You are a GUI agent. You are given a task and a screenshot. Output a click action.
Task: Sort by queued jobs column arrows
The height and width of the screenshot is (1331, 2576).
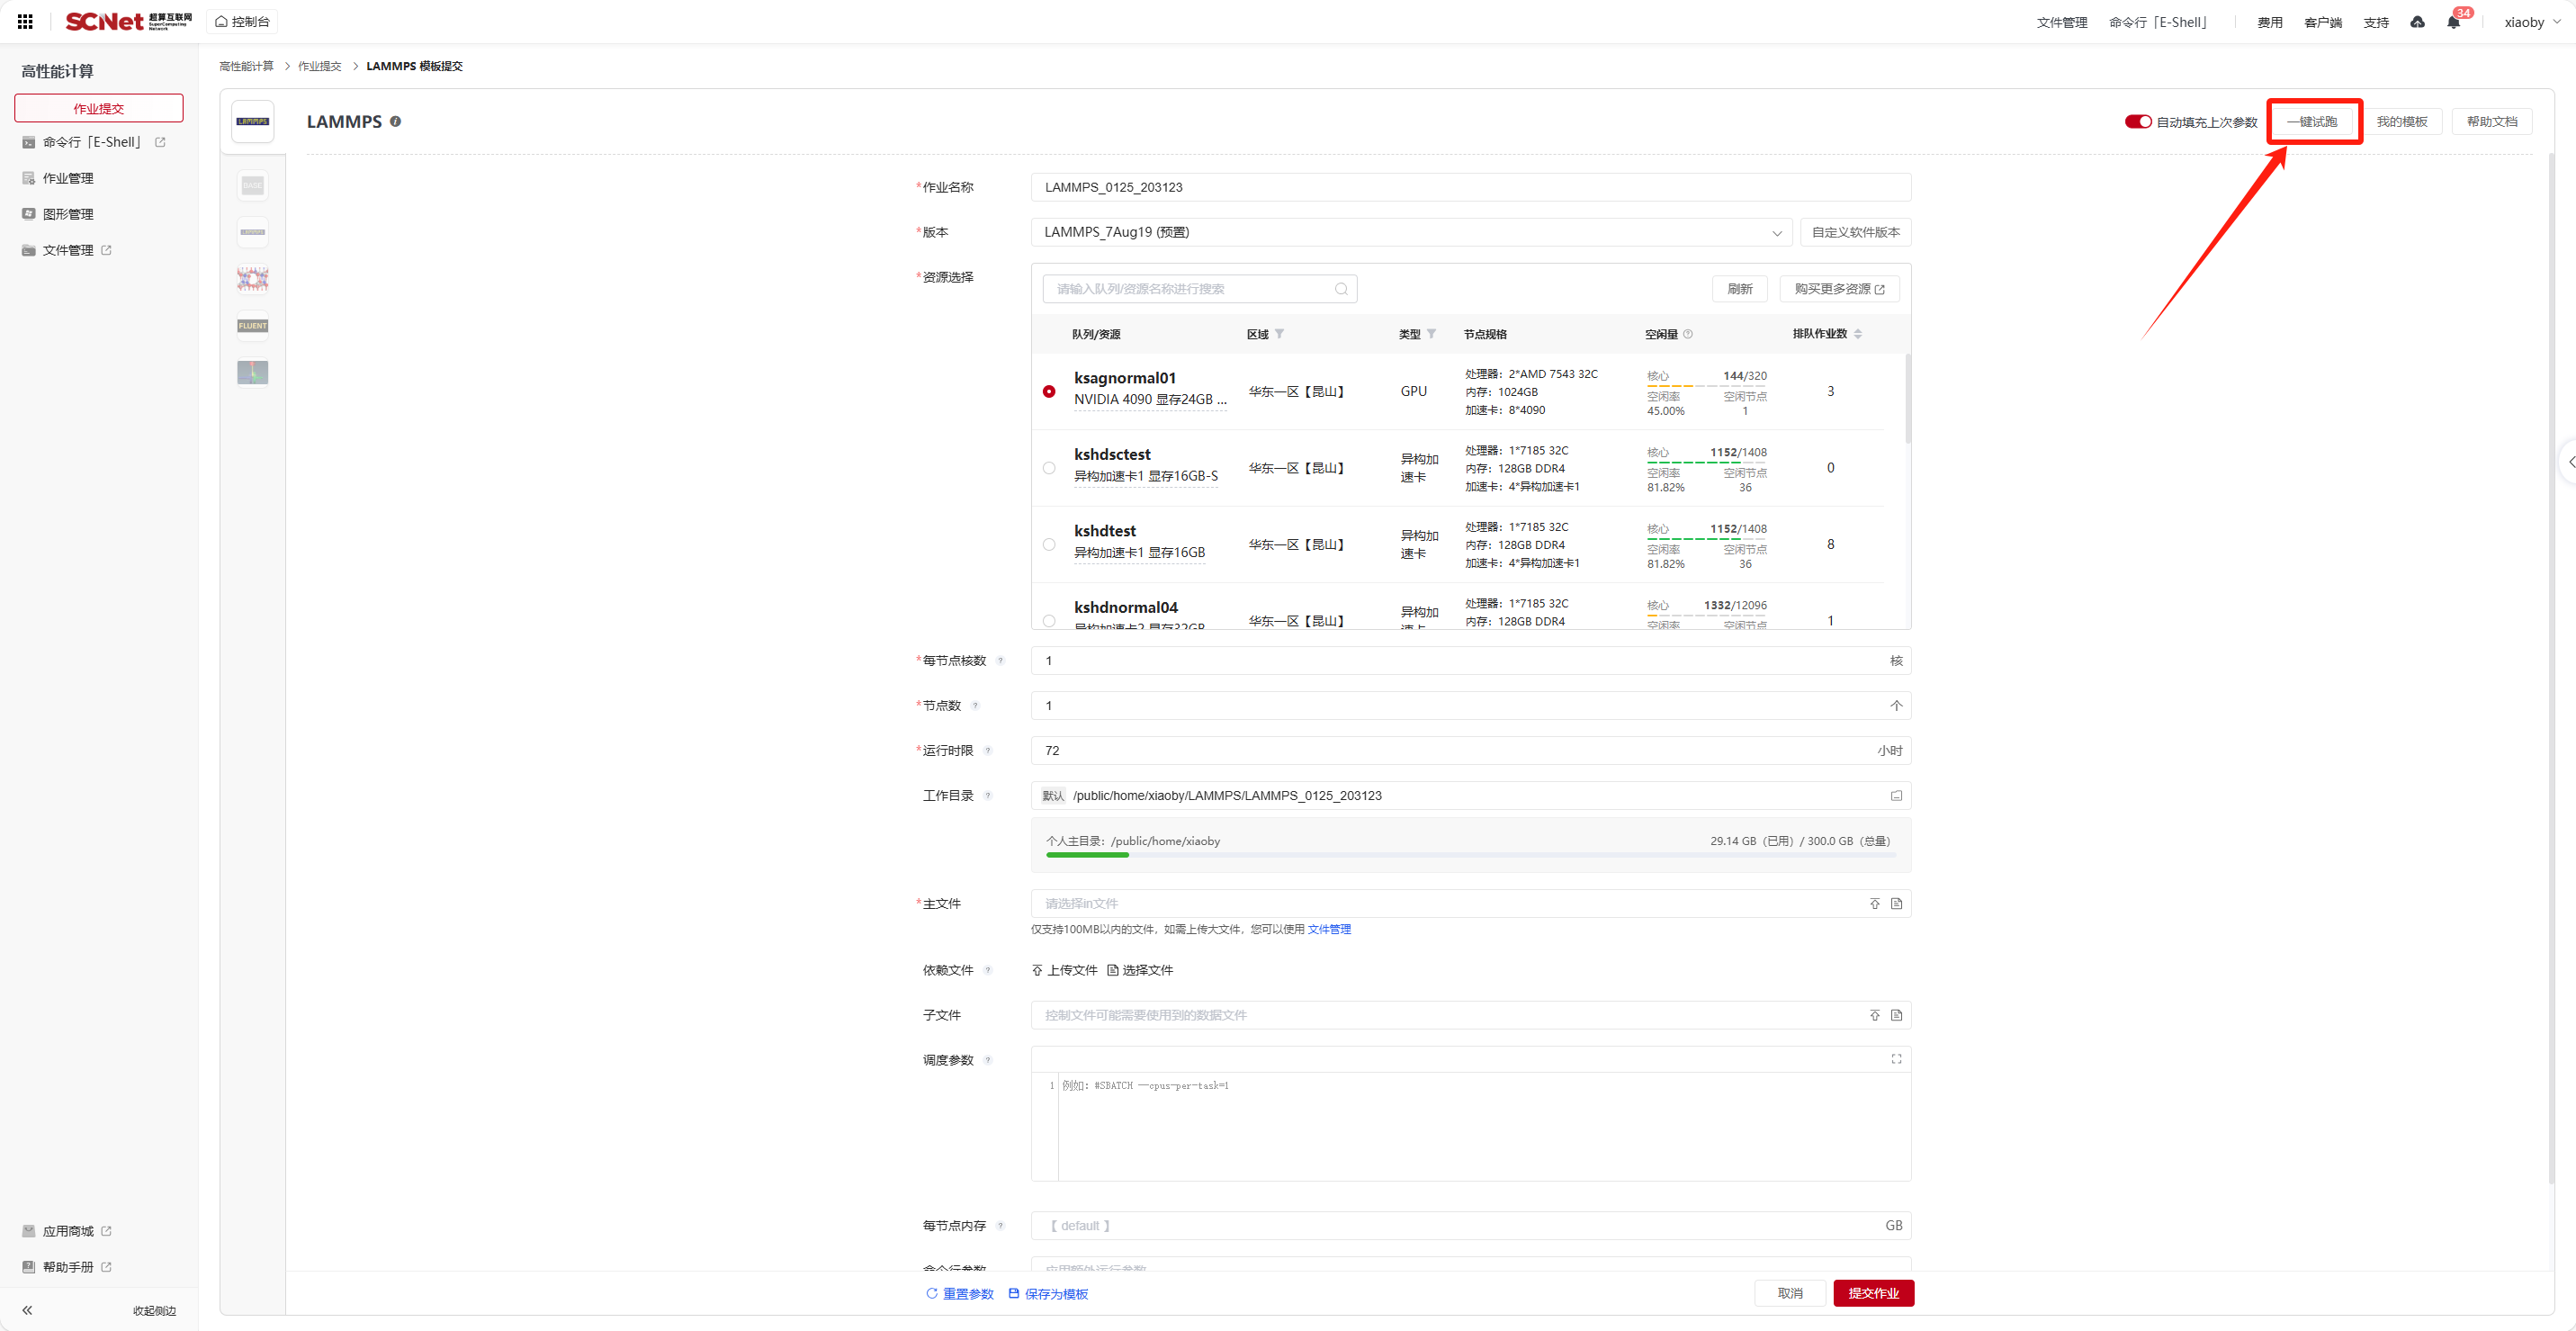tap(1858, 334)
